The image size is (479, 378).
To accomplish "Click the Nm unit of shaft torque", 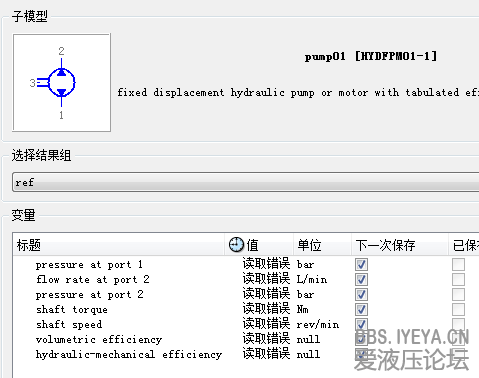I will click(303, 309).
